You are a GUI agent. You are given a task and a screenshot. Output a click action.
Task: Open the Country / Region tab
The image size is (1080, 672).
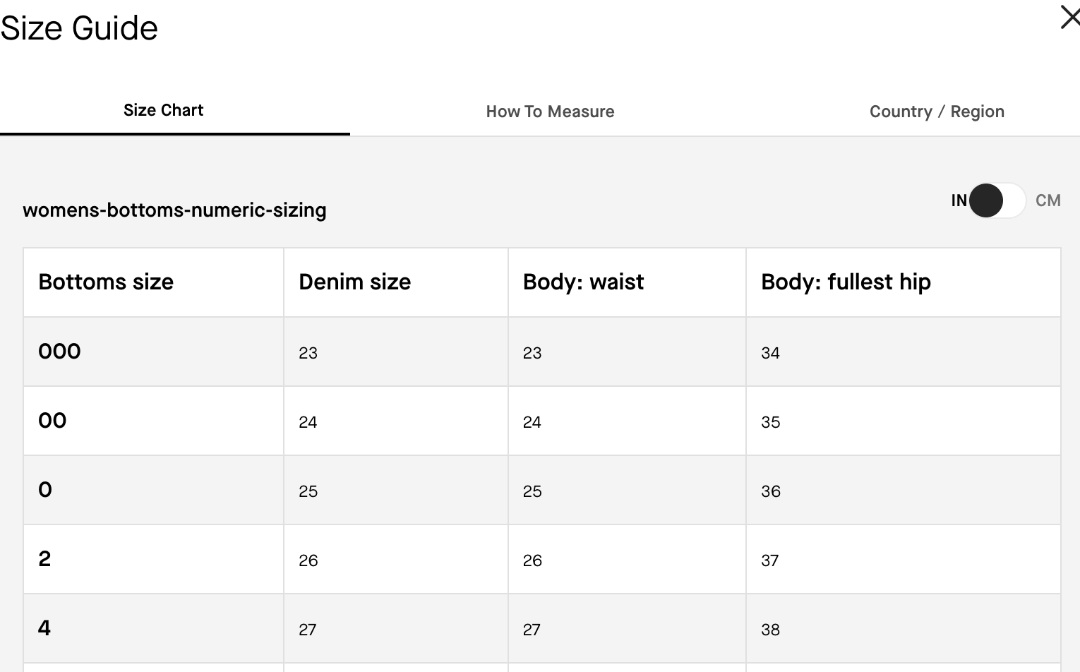937,112
